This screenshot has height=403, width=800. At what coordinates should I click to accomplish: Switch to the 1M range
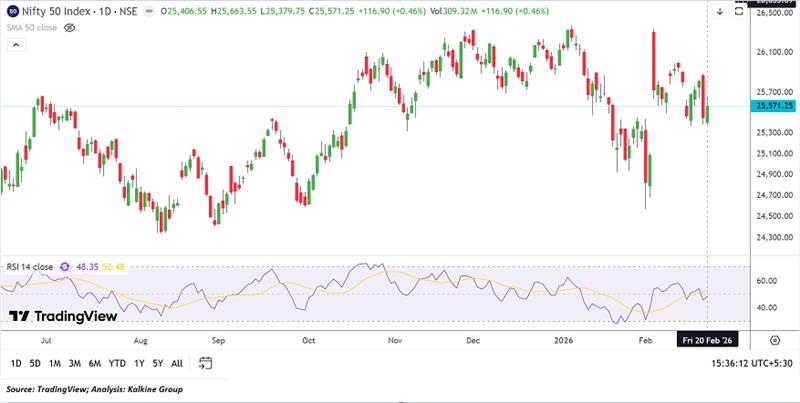point(56,363)
